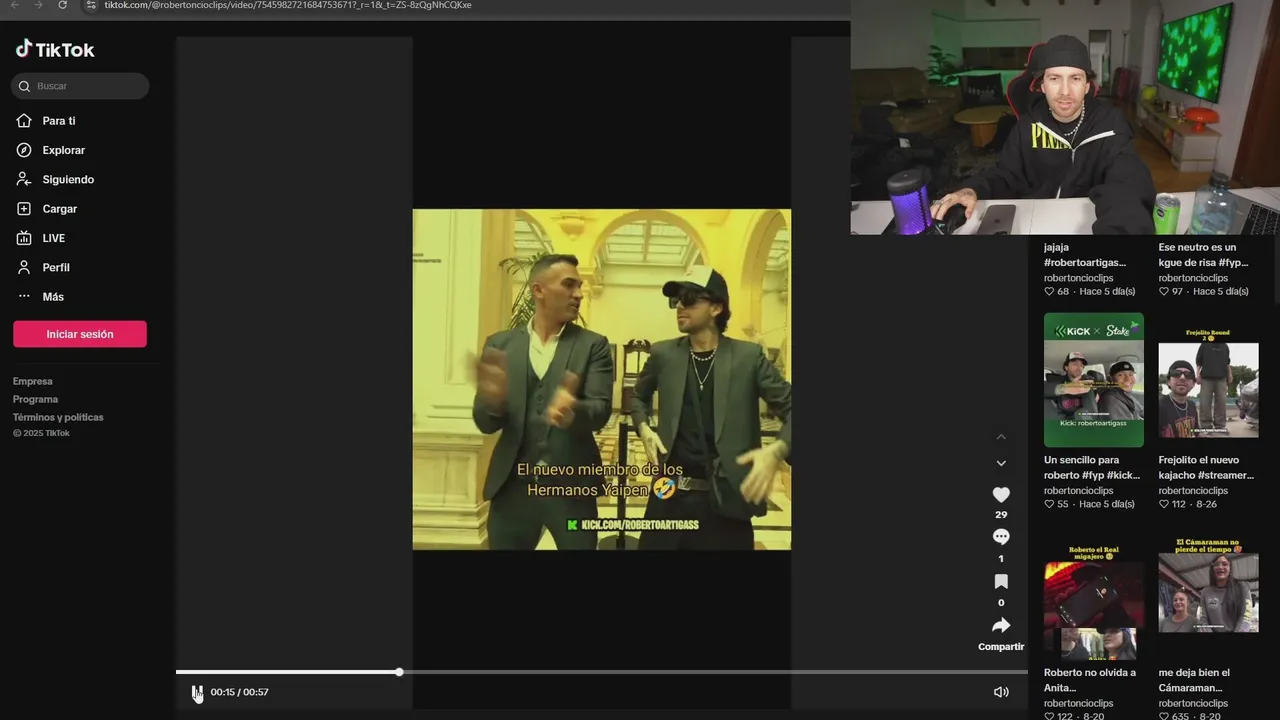Click the browser forward arrow
The image size is (1280, 720).
pyautogui.click(x=38, y=5)
